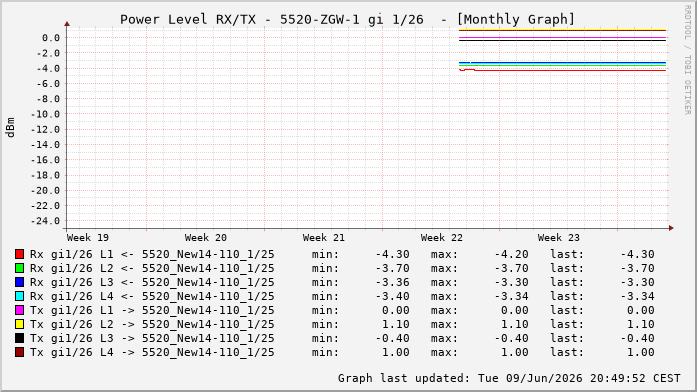Click Tx L1 last value 0.00

click(x=641, y=310)
